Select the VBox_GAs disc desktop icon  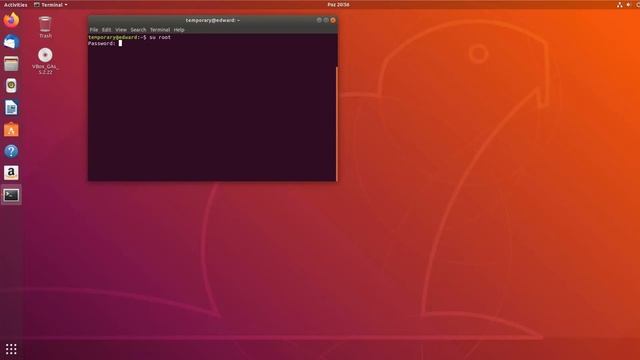(45, 61)
